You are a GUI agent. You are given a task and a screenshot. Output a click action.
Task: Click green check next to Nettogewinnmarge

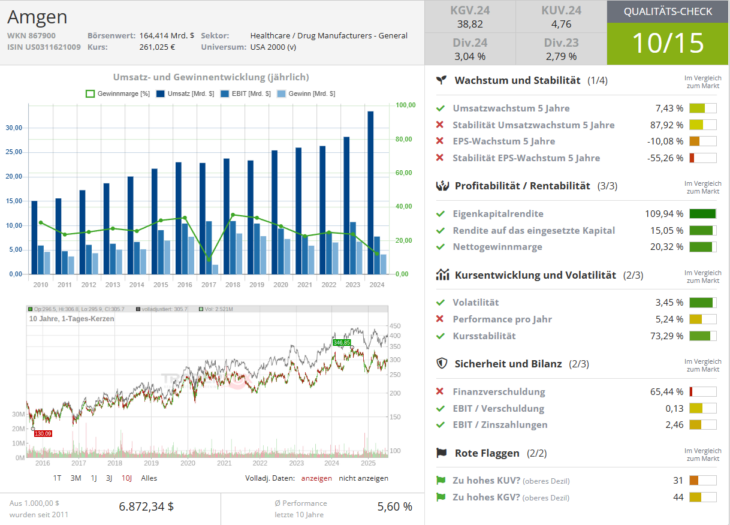point(440,247)
